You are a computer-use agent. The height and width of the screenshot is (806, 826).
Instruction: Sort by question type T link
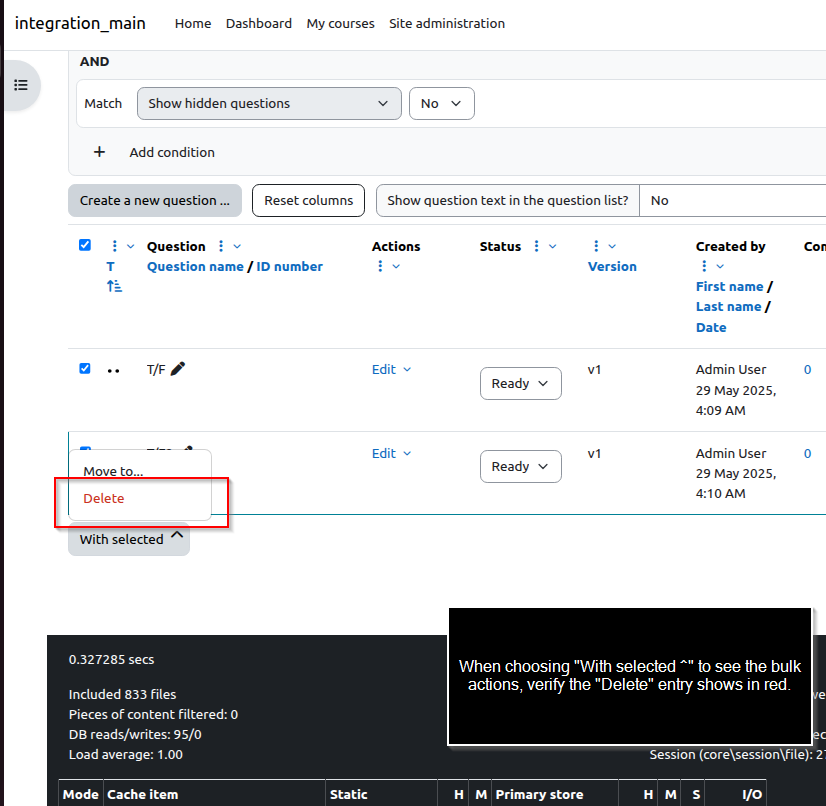[111, 267]
